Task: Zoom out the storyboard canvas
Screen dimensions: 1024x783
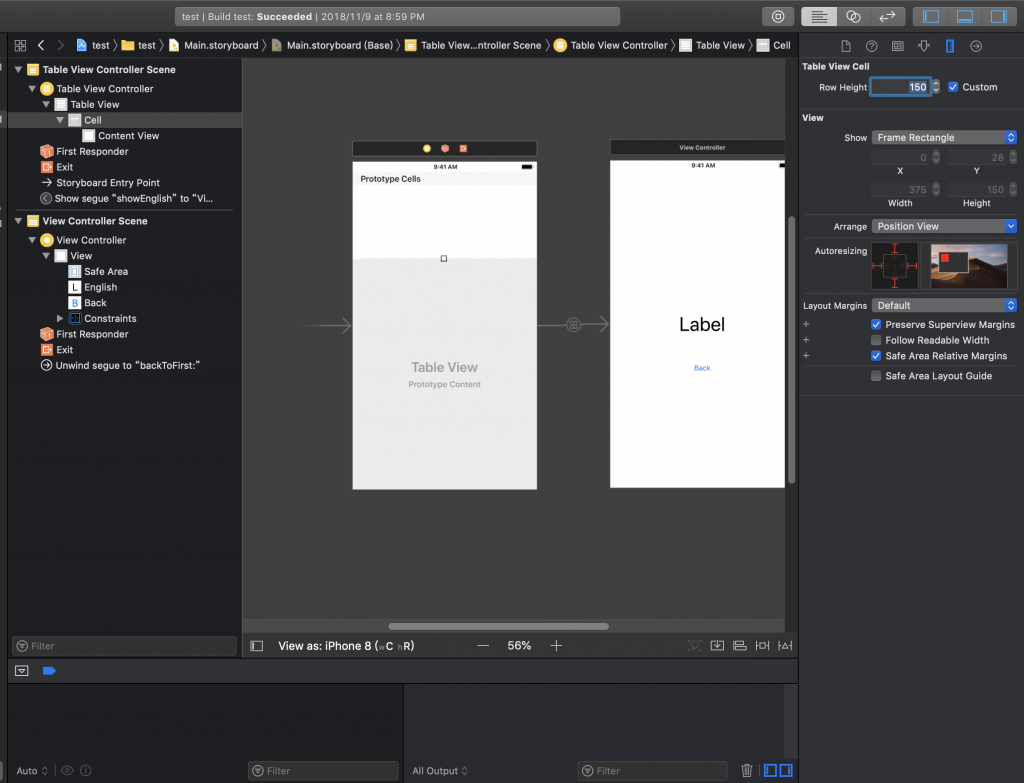Action: [x=483, y=646]
